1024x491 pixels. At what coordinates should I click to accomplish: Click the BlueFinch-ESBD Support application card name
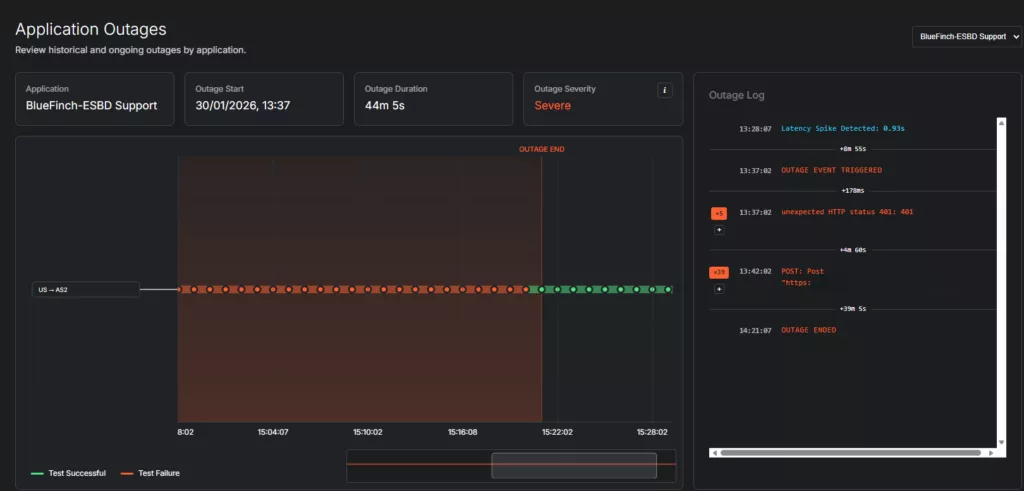coord(91,106)
